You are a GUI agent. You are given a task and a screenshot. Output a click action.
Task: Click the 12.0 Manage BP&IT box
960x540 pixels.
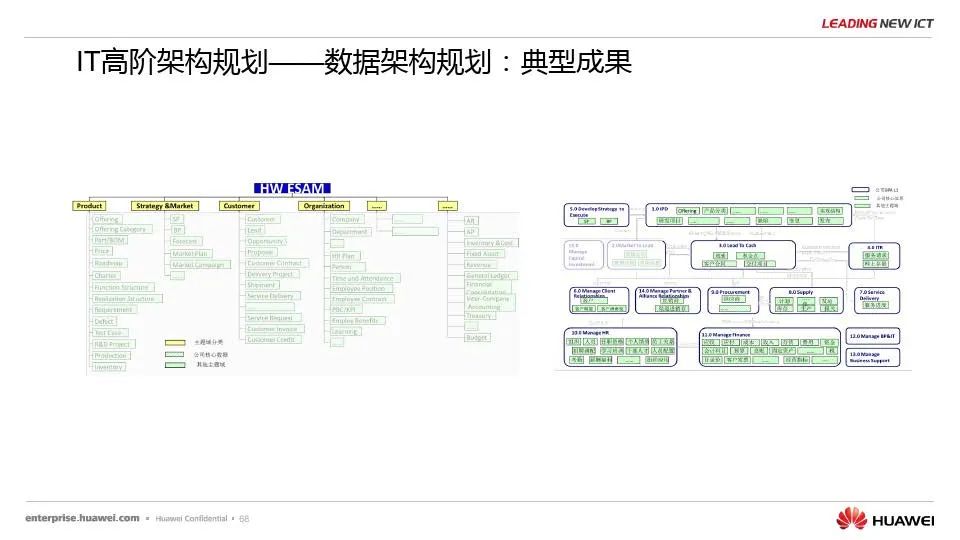click(x=871, y=337)
